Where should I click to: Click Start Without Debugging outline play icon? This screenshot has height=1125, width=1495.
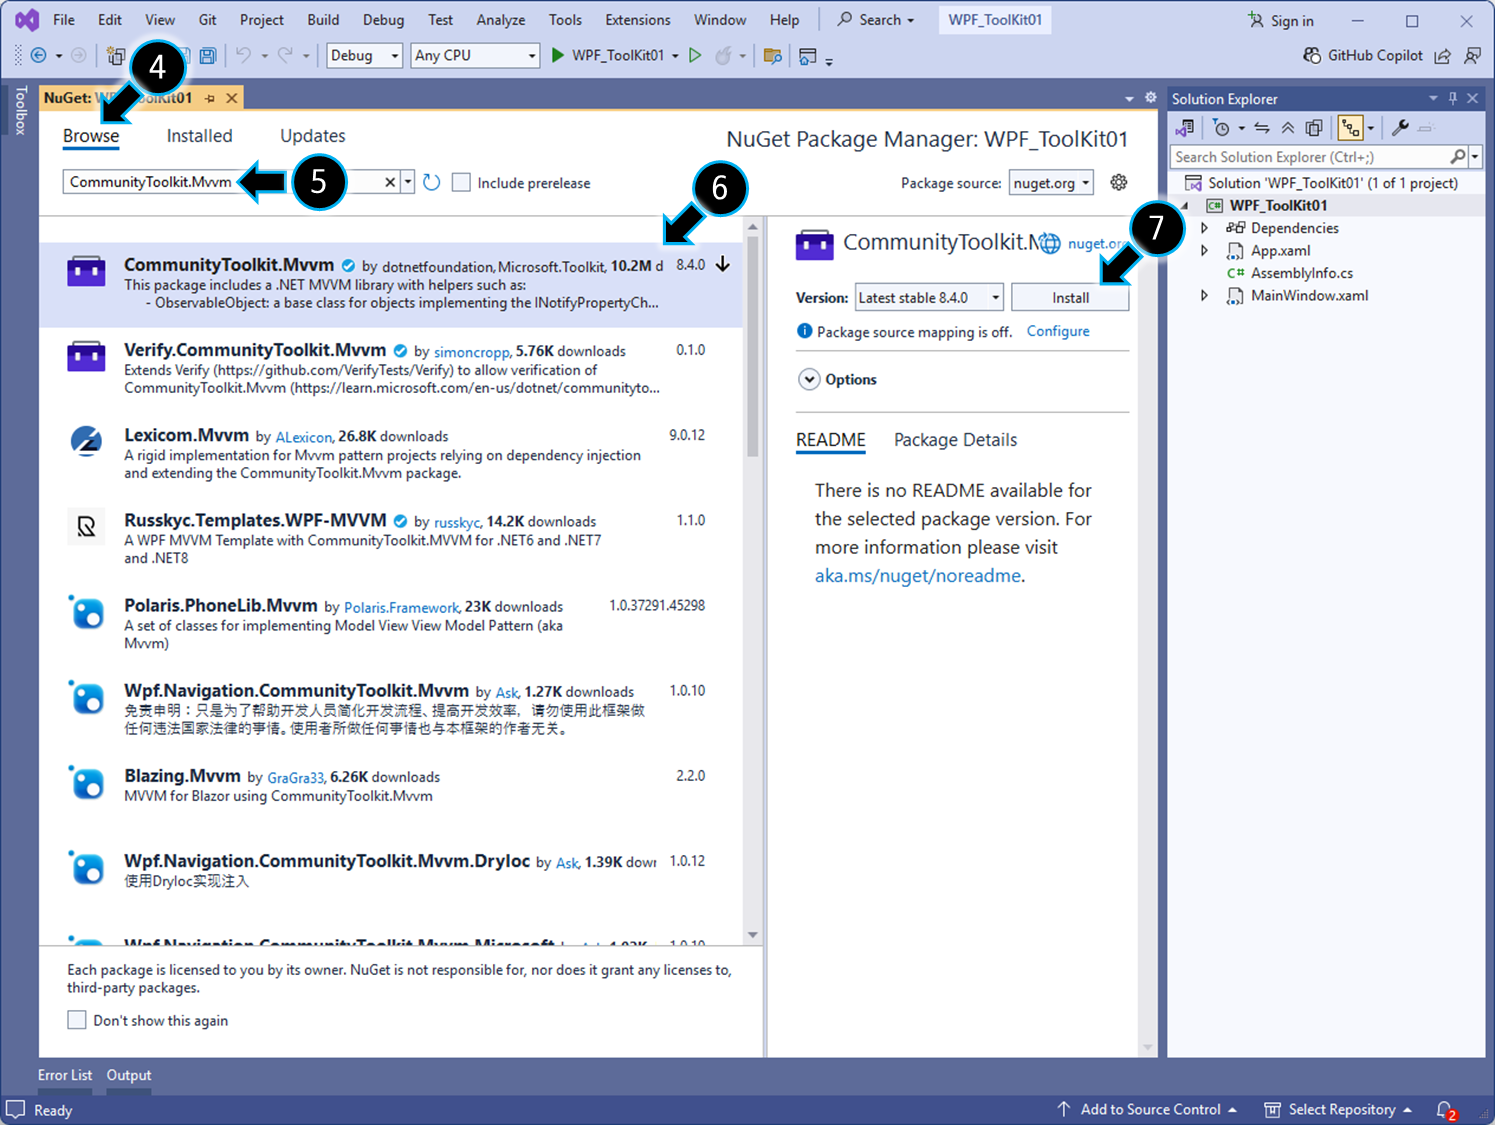click(x=695, y=56)
